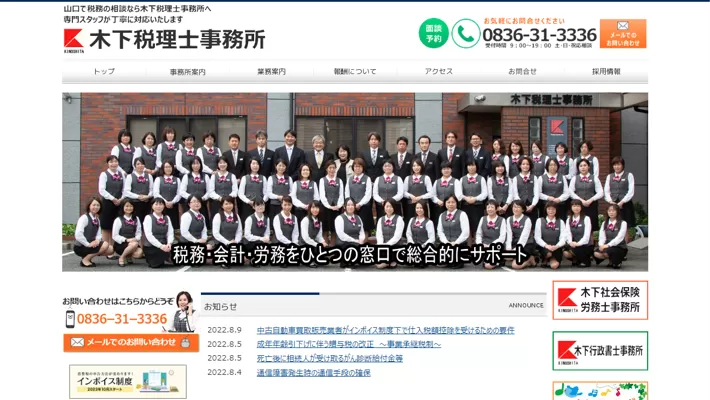Go to アクセス in the navigation bar
The image size is (710, 400).
click(x=438, y=72)
